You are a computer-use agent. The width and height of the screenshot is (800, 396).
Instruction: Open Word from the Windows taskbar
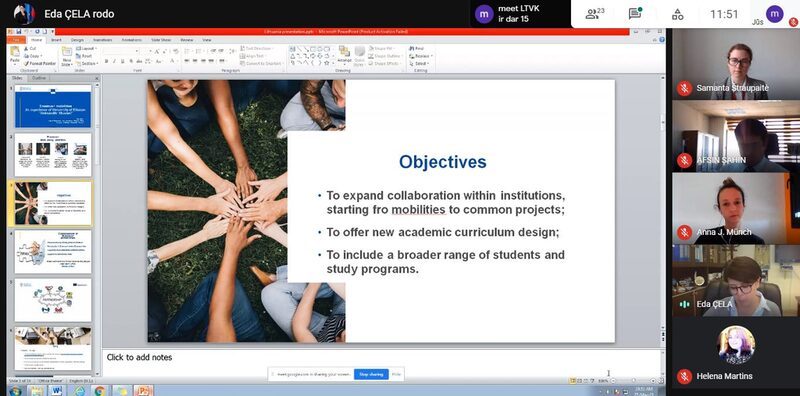coord(56,391)
